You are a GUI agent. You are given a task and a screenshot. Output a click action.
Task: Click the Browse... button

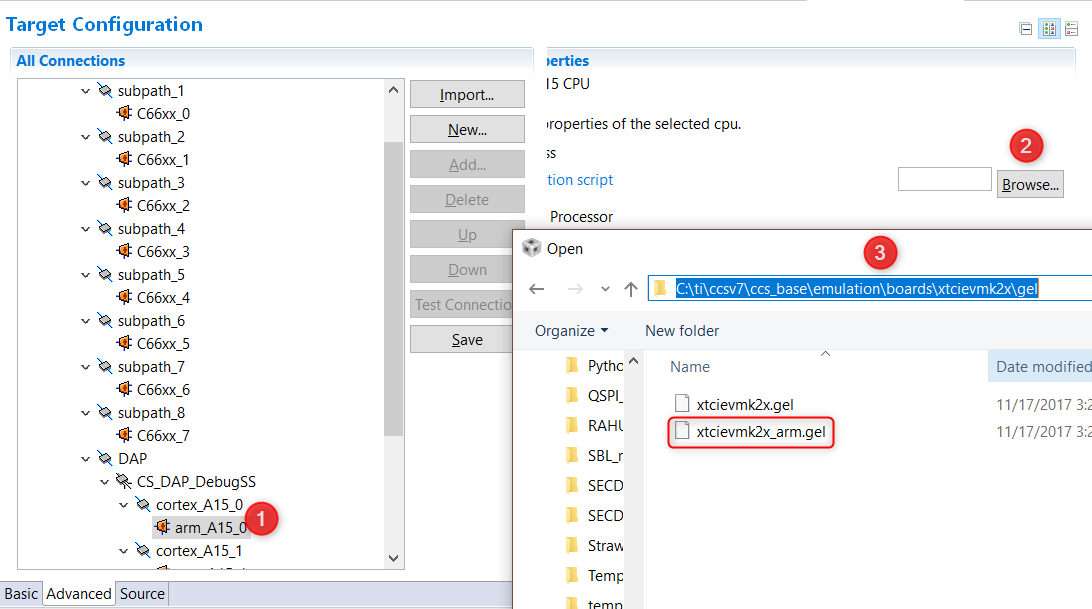tap(1030, 184)
